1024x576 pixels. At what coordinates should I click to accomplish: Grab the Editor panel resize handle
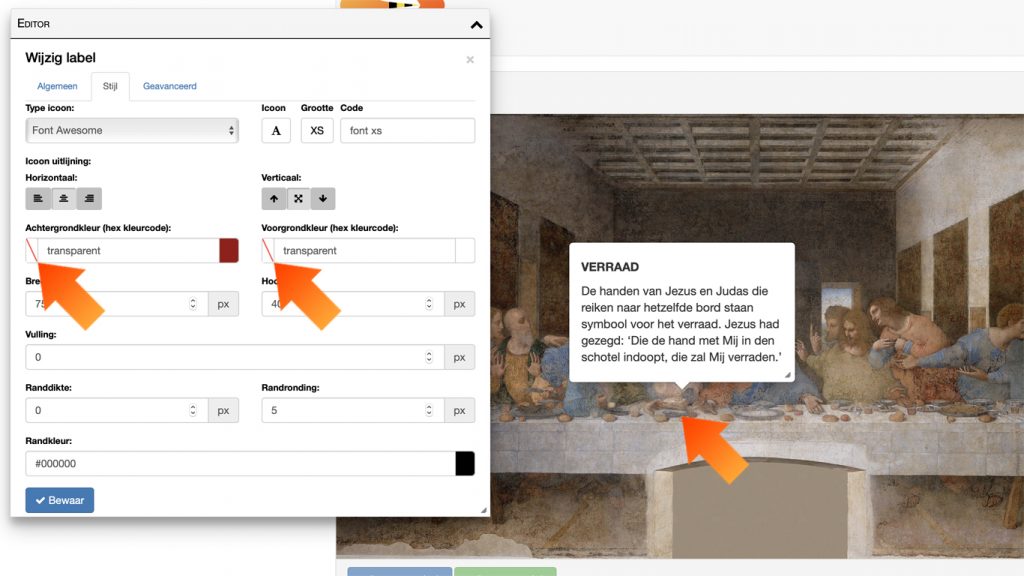pos(484,510)
